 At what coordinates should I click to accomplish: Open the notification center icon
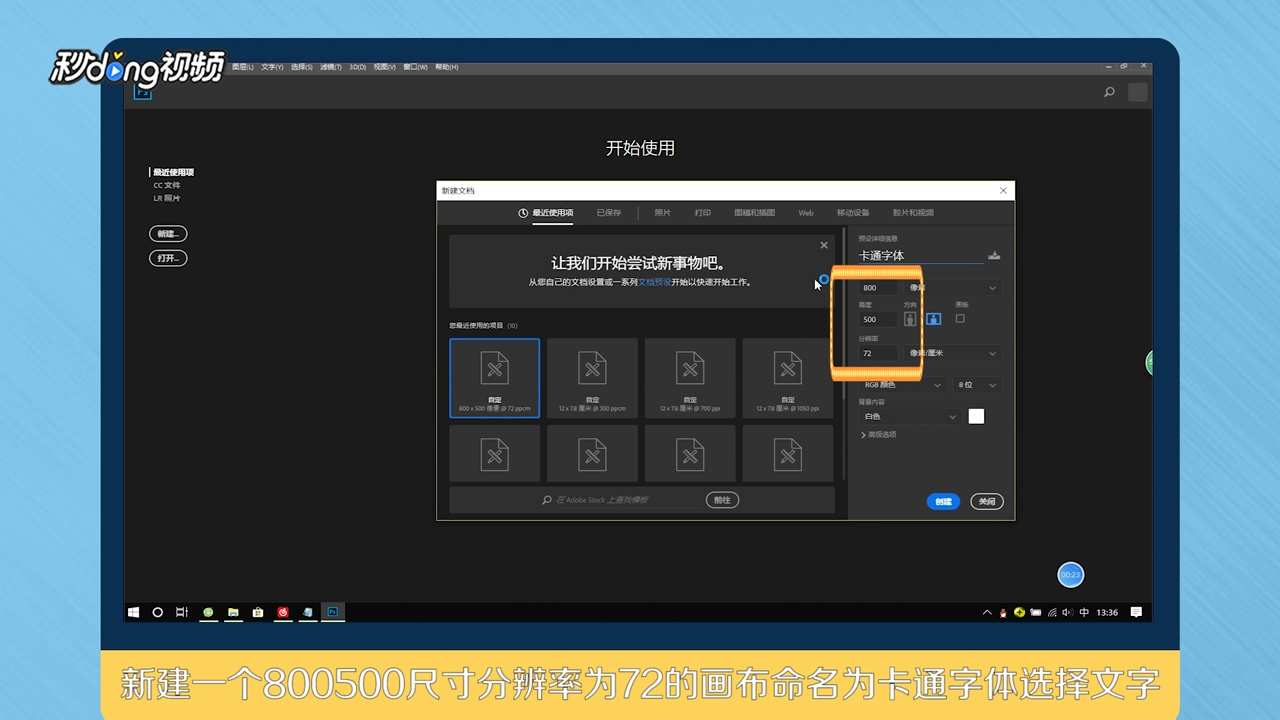[x=1136, y=612]
